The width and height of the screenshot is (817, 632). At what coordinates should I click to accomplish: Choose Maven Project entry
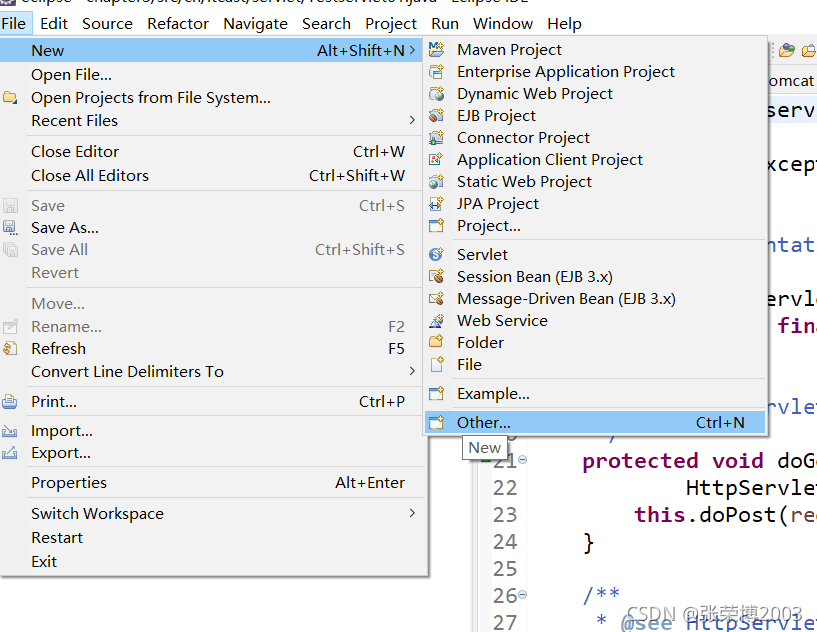pyautogui.click(x=595, y=49)
